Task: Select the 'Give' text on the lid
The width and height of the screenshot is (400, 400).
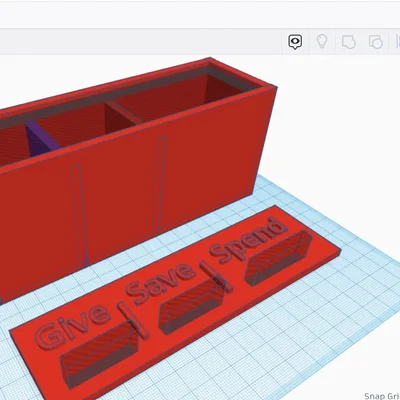Action: pyautogui.click(x=72, y=328)
